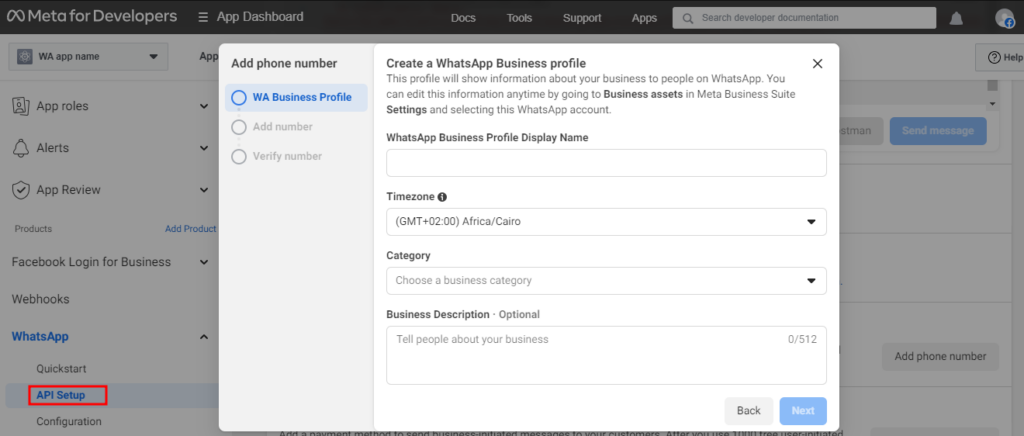Click the Meta for Developers logo

coord(92,17)
